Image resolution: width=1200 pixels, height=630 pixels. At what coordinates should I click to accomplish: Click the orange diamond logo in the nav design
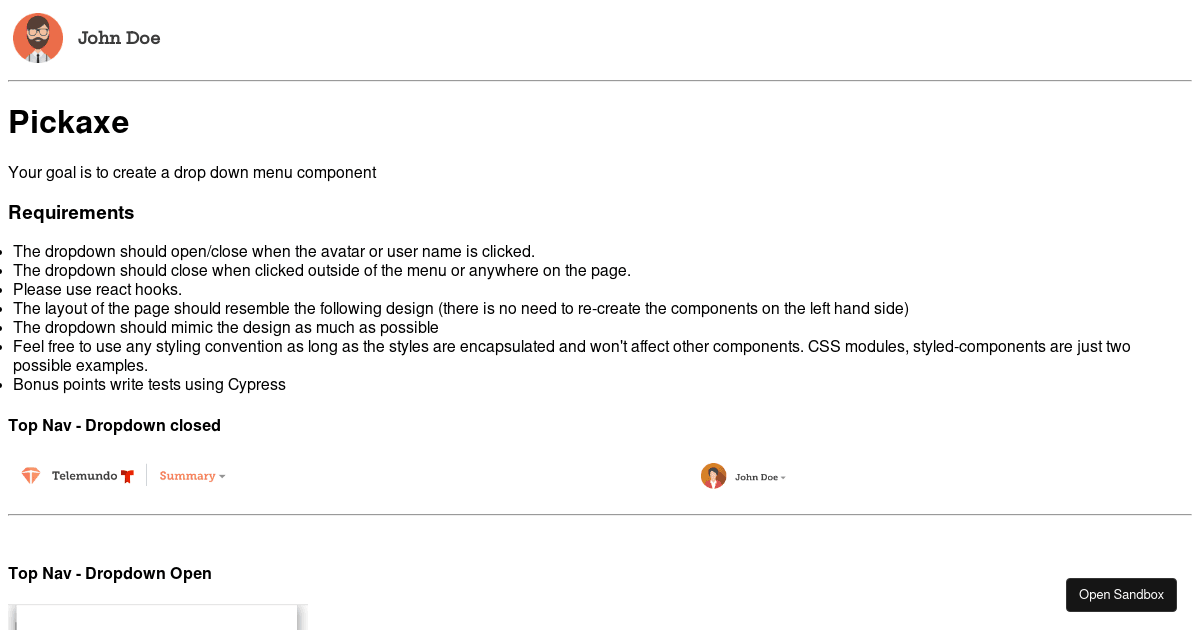pos(32,476)
